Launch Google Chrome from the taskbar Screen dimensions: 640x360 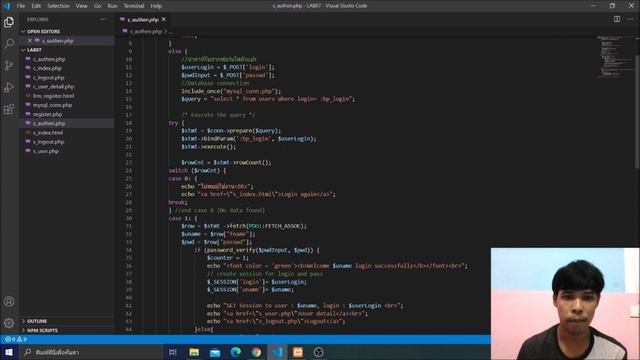click(x=256, y=352)
